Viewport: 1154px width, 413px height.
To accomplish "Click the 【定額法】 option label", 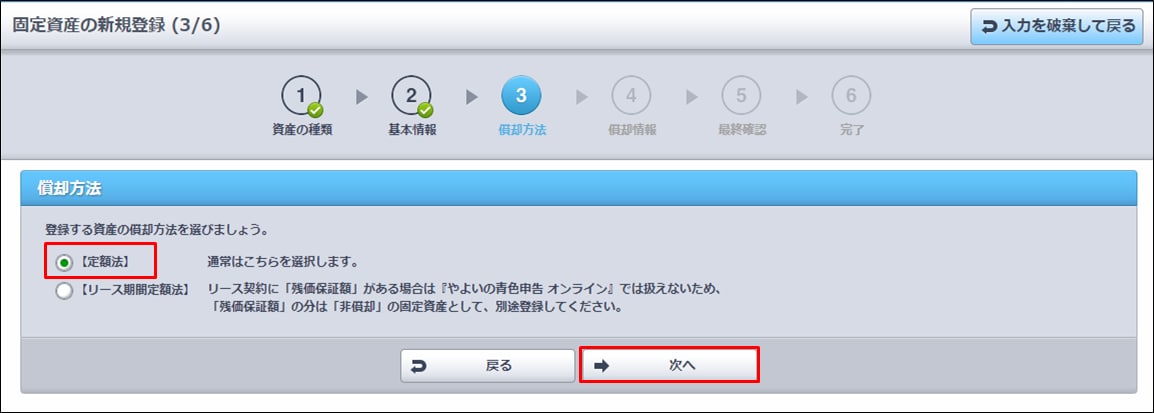I will 103,262.
